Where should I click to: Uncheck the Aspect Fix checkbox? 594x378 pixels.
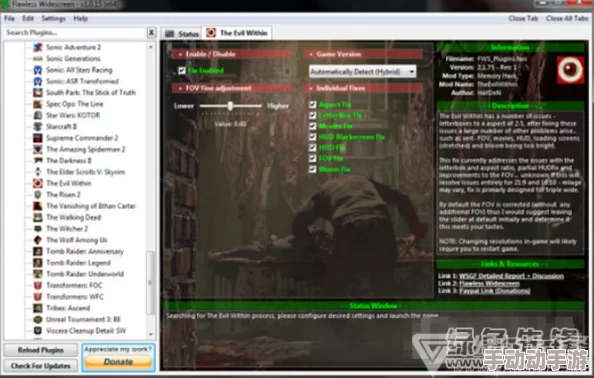pyautogui.click(x=313, y=105)
